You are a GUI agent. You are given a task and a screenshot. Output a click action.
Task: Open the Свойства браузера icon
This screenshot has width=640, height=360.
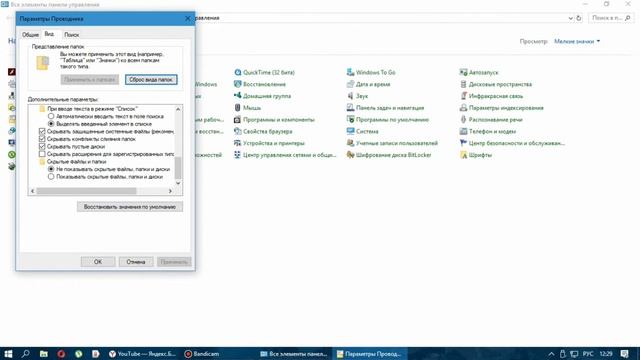(238, 131)
